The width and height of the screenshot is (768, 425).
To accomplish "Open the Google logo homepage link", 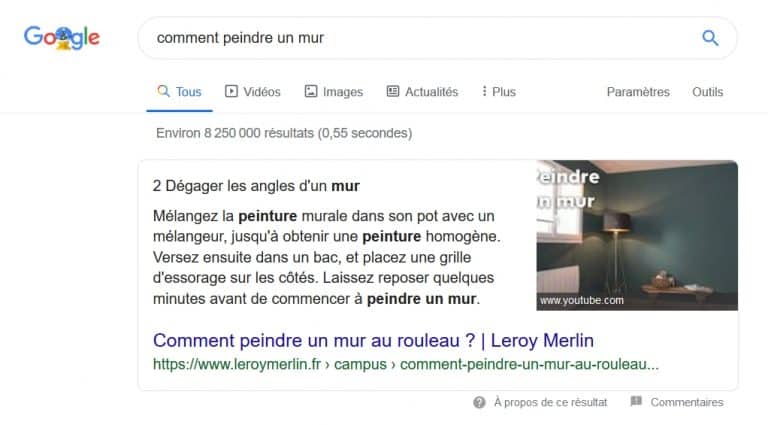I will (x=62, y=38).
